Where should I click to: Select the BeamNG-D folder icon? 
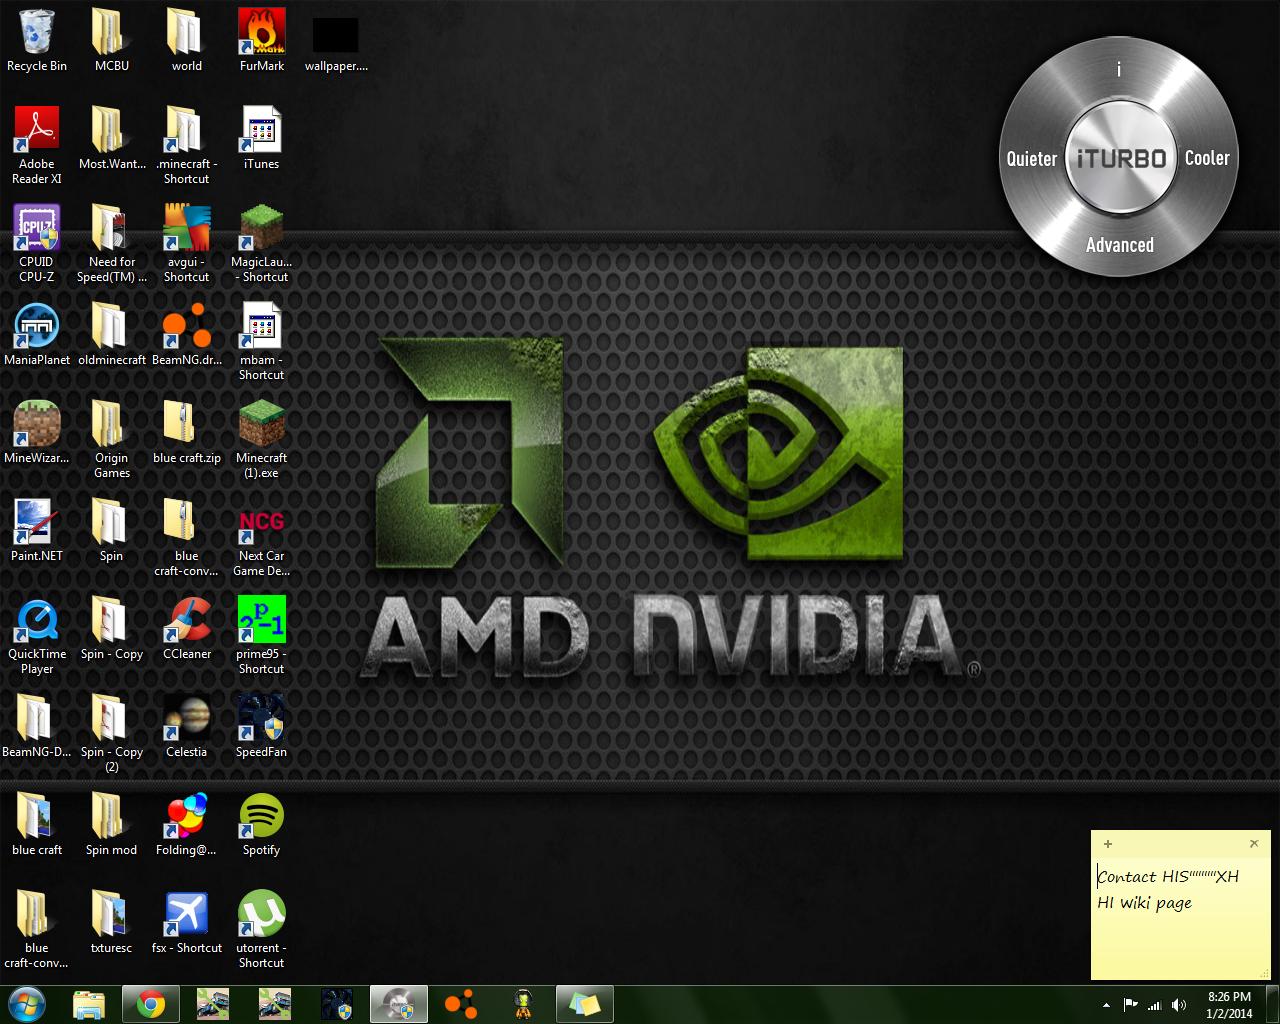[x=37, y=727]
